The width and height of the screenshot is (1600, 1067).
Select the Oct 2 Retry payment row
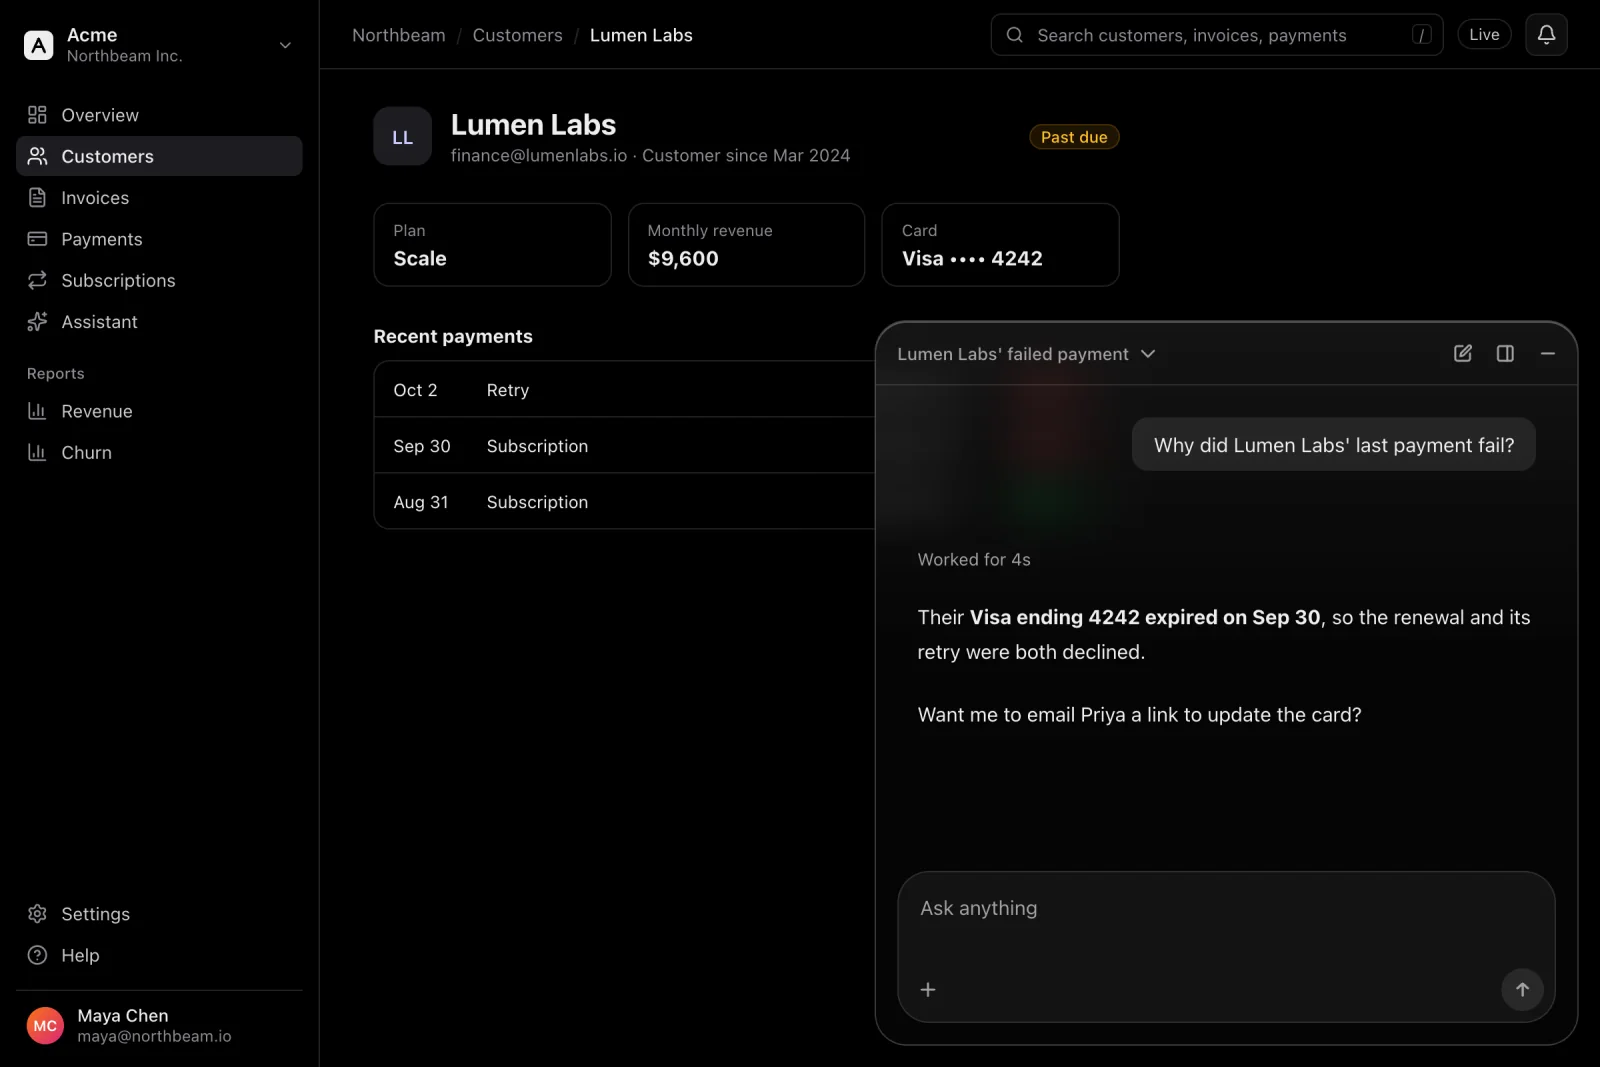pyautogui.click(x=625, y=390)
